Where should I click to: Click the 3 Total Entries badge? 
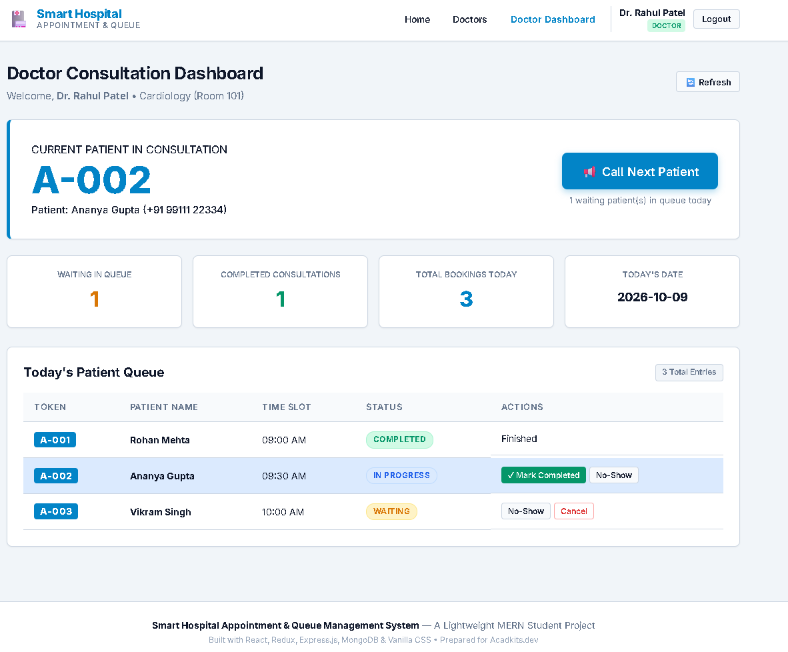689,372
